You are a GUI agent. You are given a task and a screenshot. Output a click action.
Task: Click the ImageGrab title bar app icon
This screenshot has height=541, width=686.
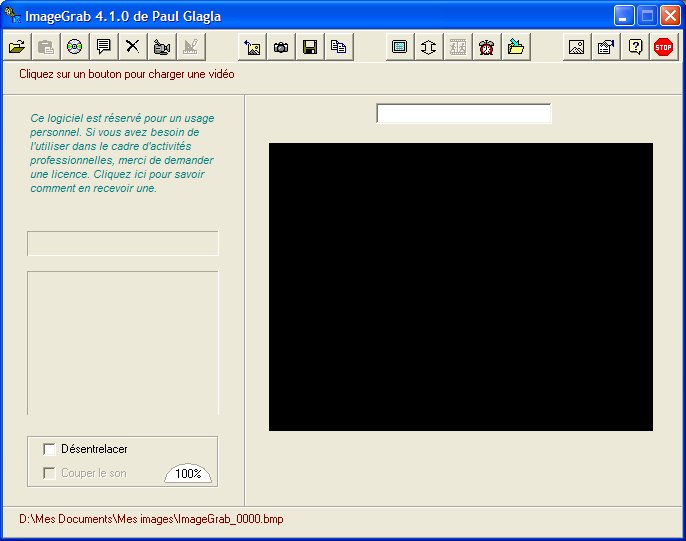13,16
